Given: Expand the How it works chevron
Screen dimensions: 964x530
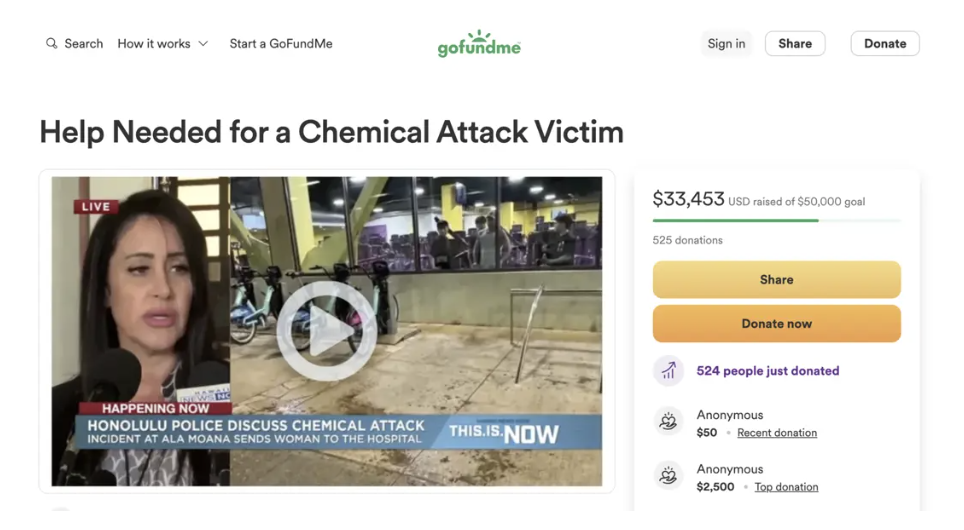Looking at the screenshot, I should pos(203,44).
